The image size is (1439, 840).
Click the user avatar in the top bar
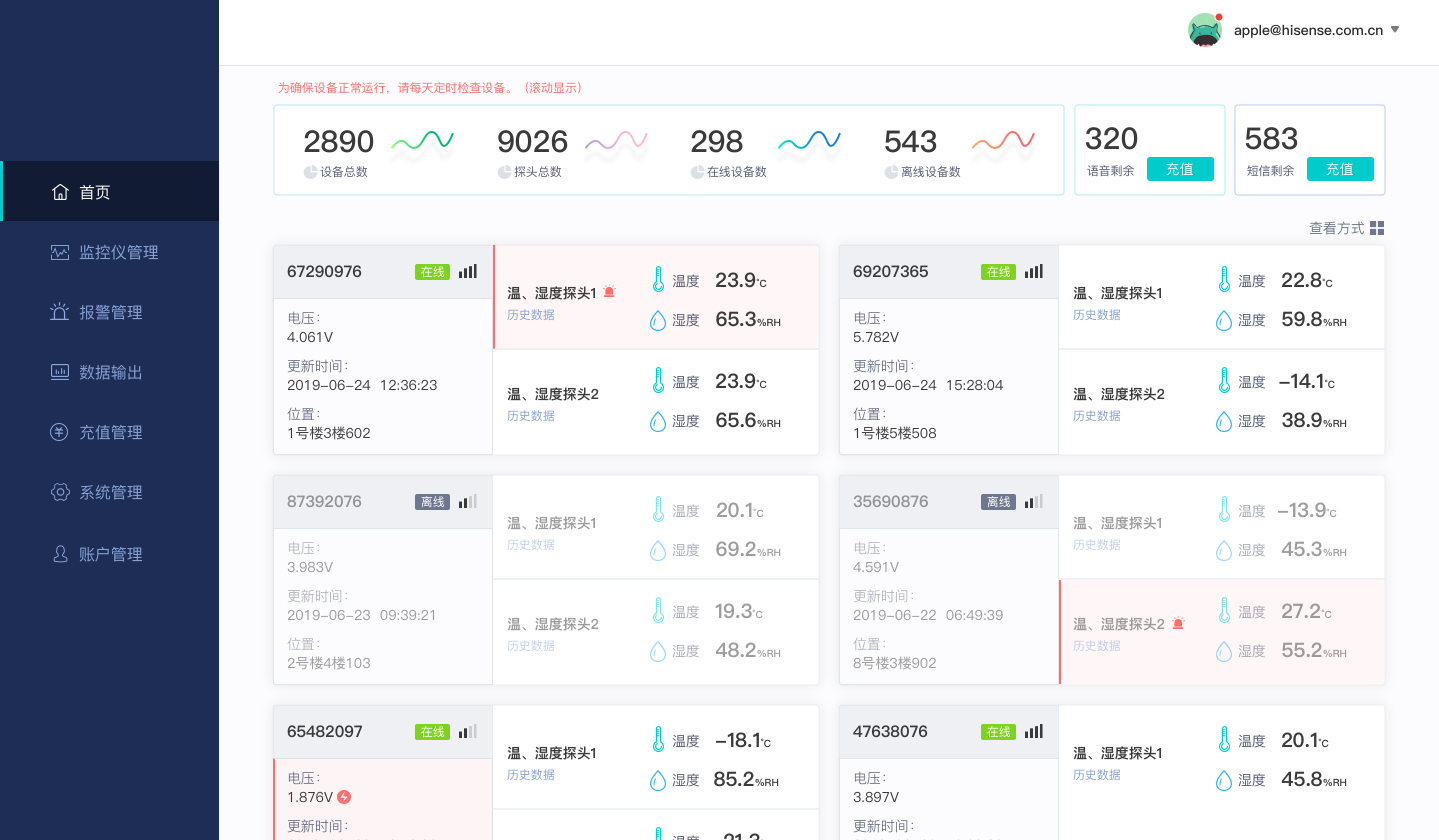(x=1205, y=30)
